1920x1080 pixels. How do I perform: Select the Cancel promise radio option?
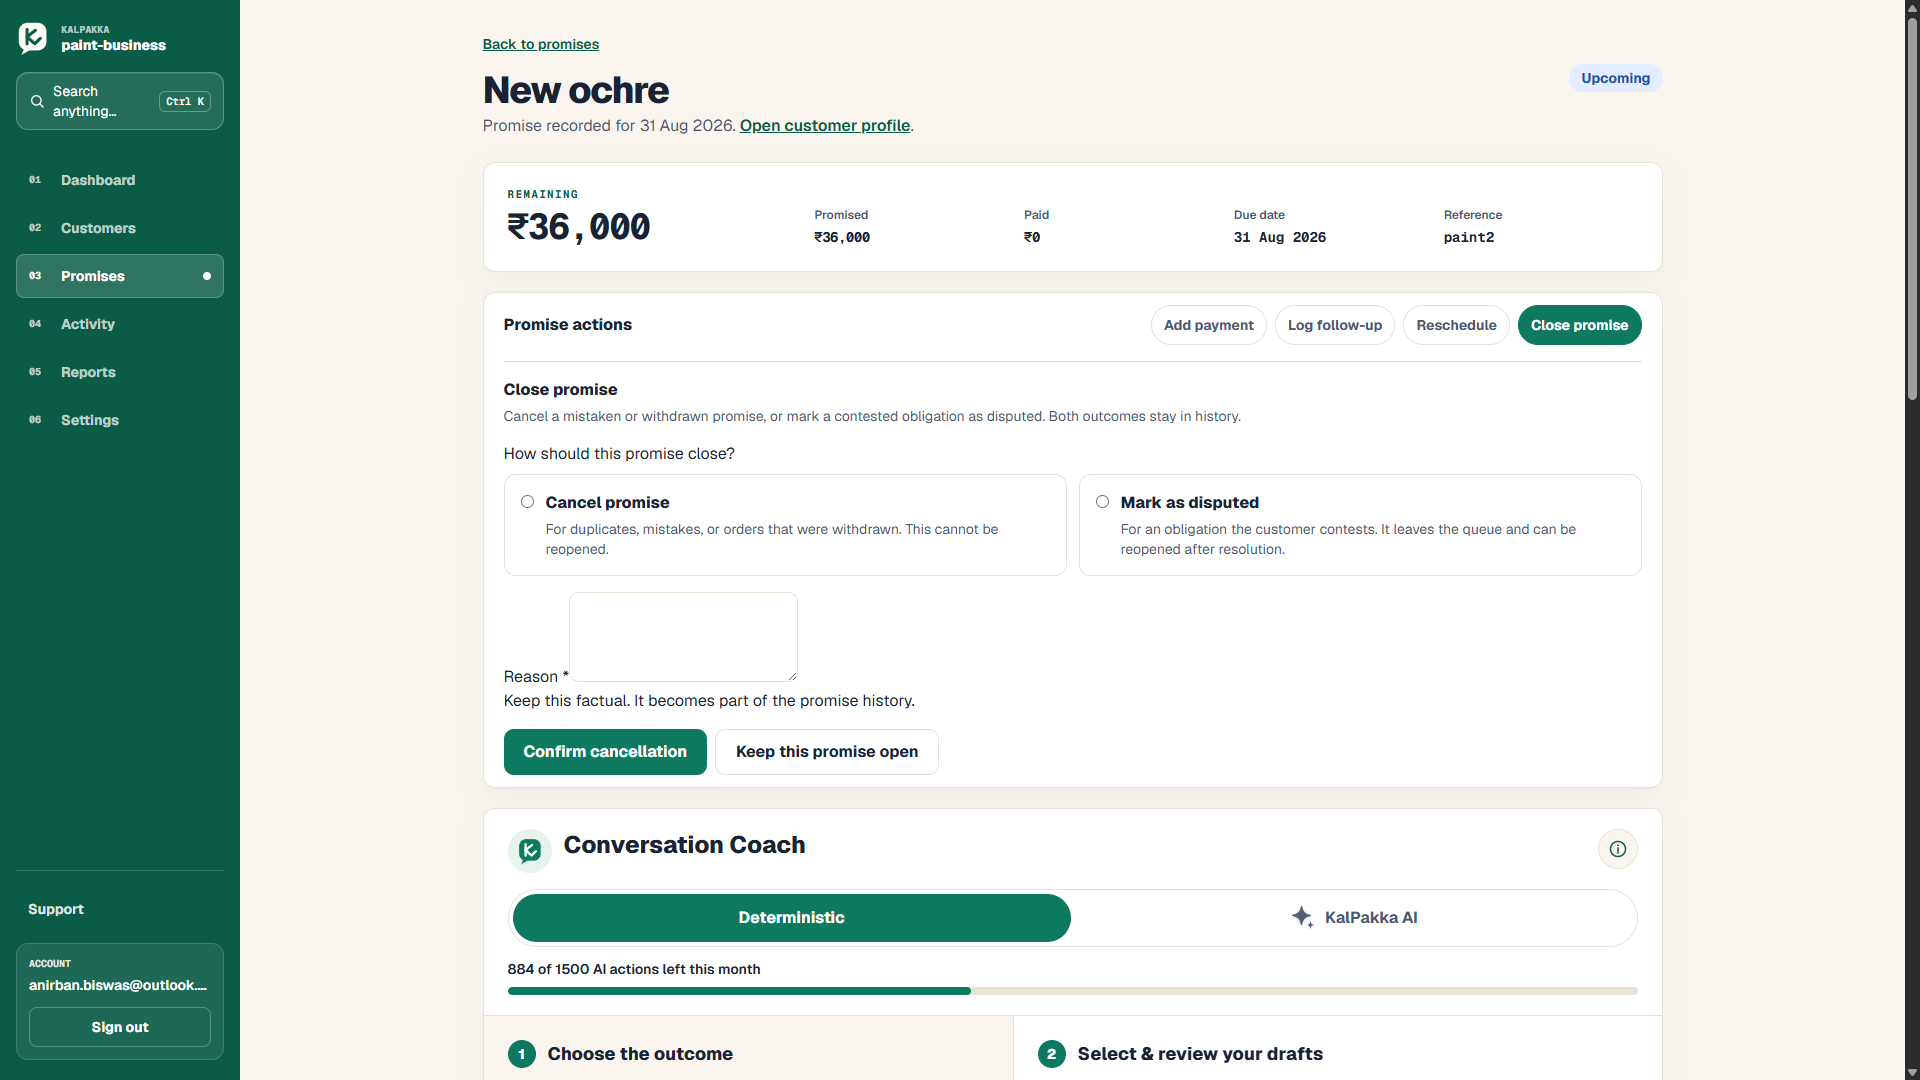click(x=527, y=502)
